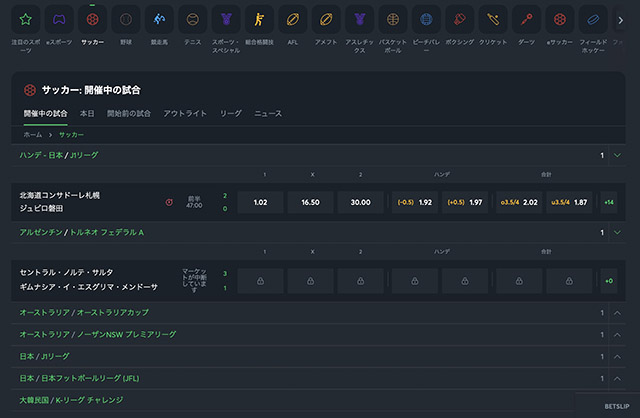640x418 pixels.
Task: Bet on away win odds 30.00
Action: click(360, 202)
